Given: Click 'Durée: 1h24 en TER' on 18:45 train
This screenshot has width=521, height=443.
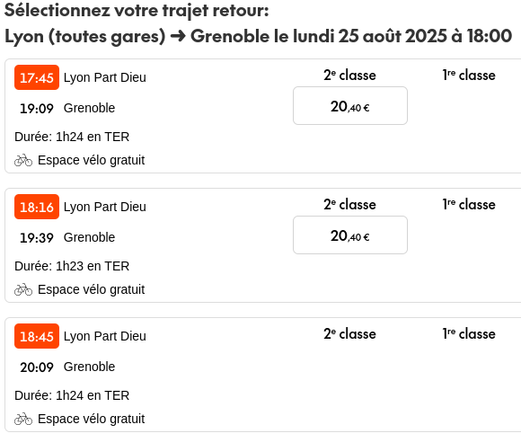Looking at the screenshot, I should pyautogui.click(x=72, y=396).
